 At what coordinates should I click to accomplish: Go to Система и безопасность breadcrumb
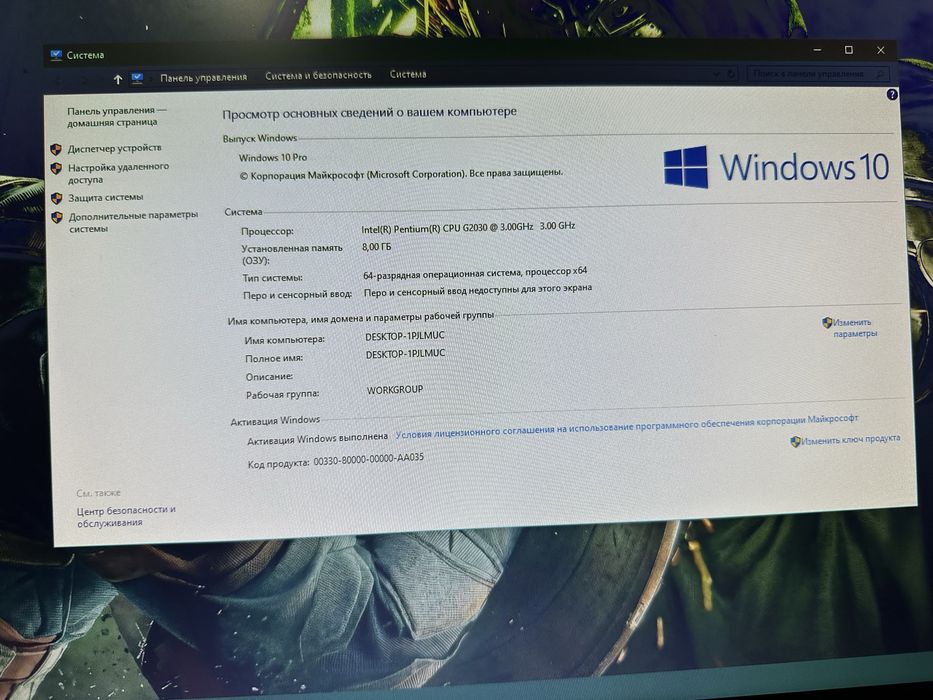pos(318,76)
